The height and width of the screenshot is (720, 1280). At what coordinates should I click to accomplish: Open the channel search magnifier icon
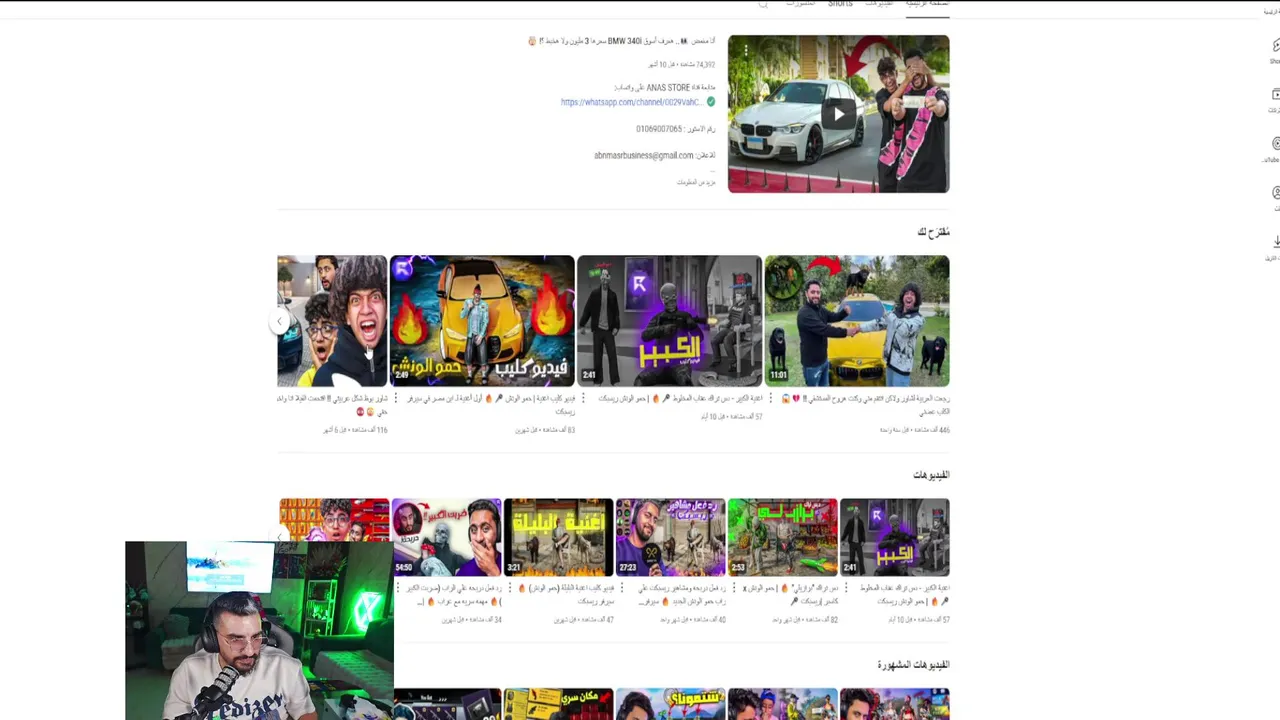tap(763, 4)
